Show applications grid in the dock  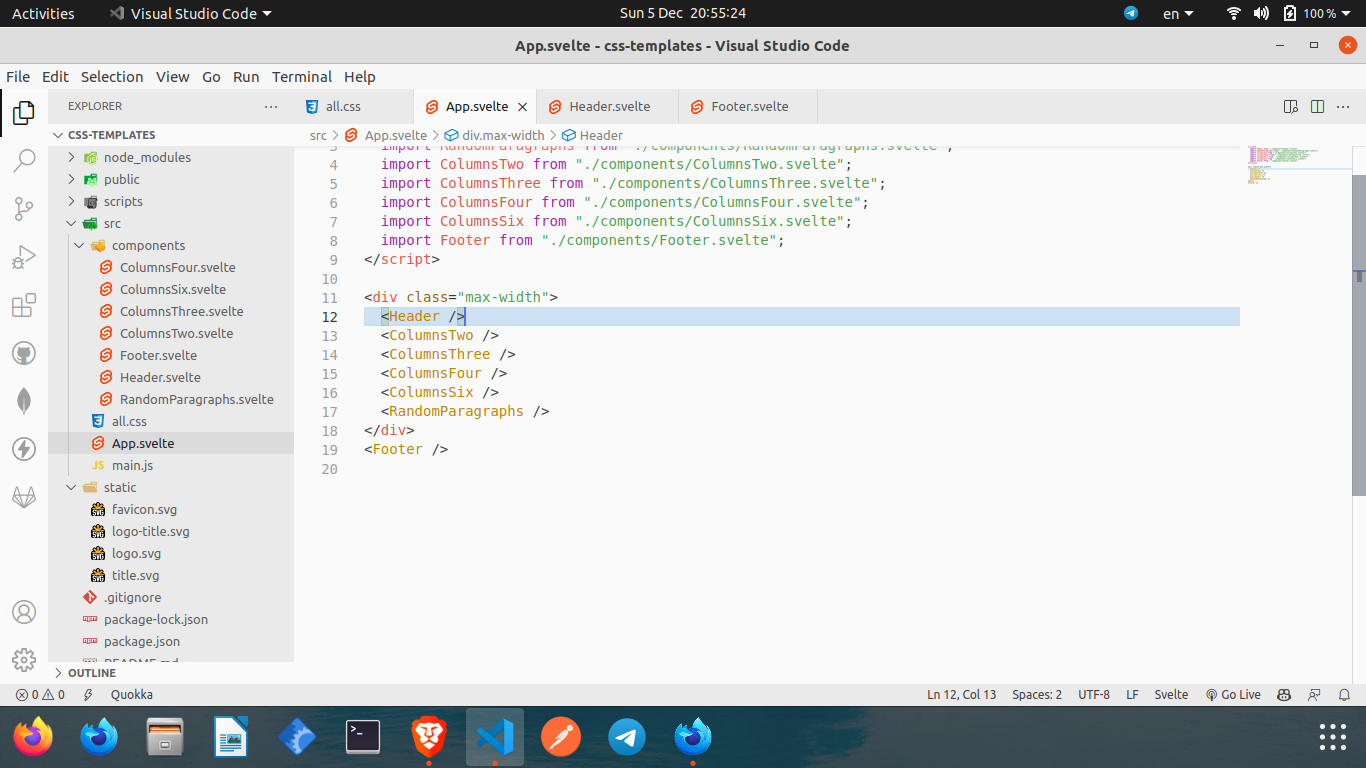1333,737
